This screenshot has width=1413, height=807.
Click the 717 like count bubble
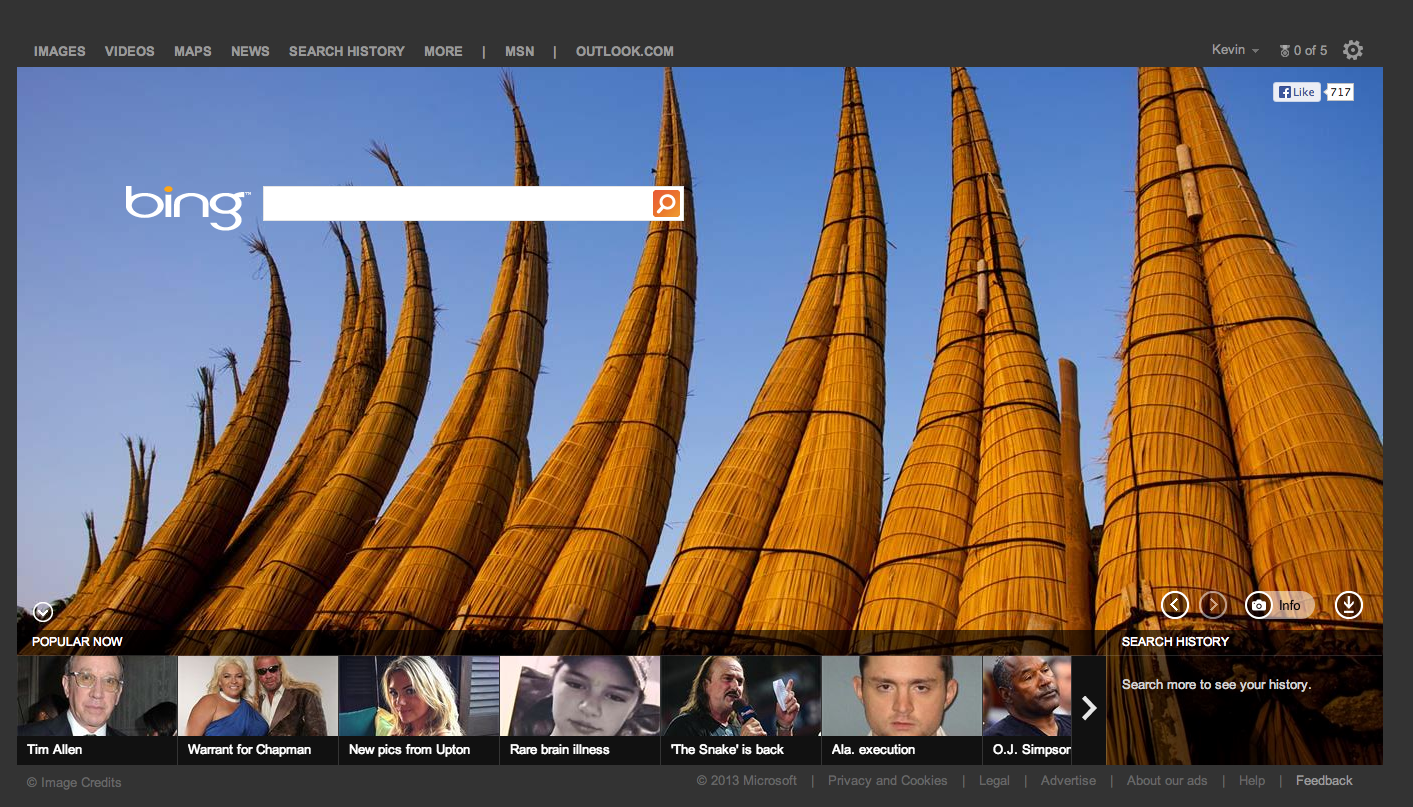1340,92
